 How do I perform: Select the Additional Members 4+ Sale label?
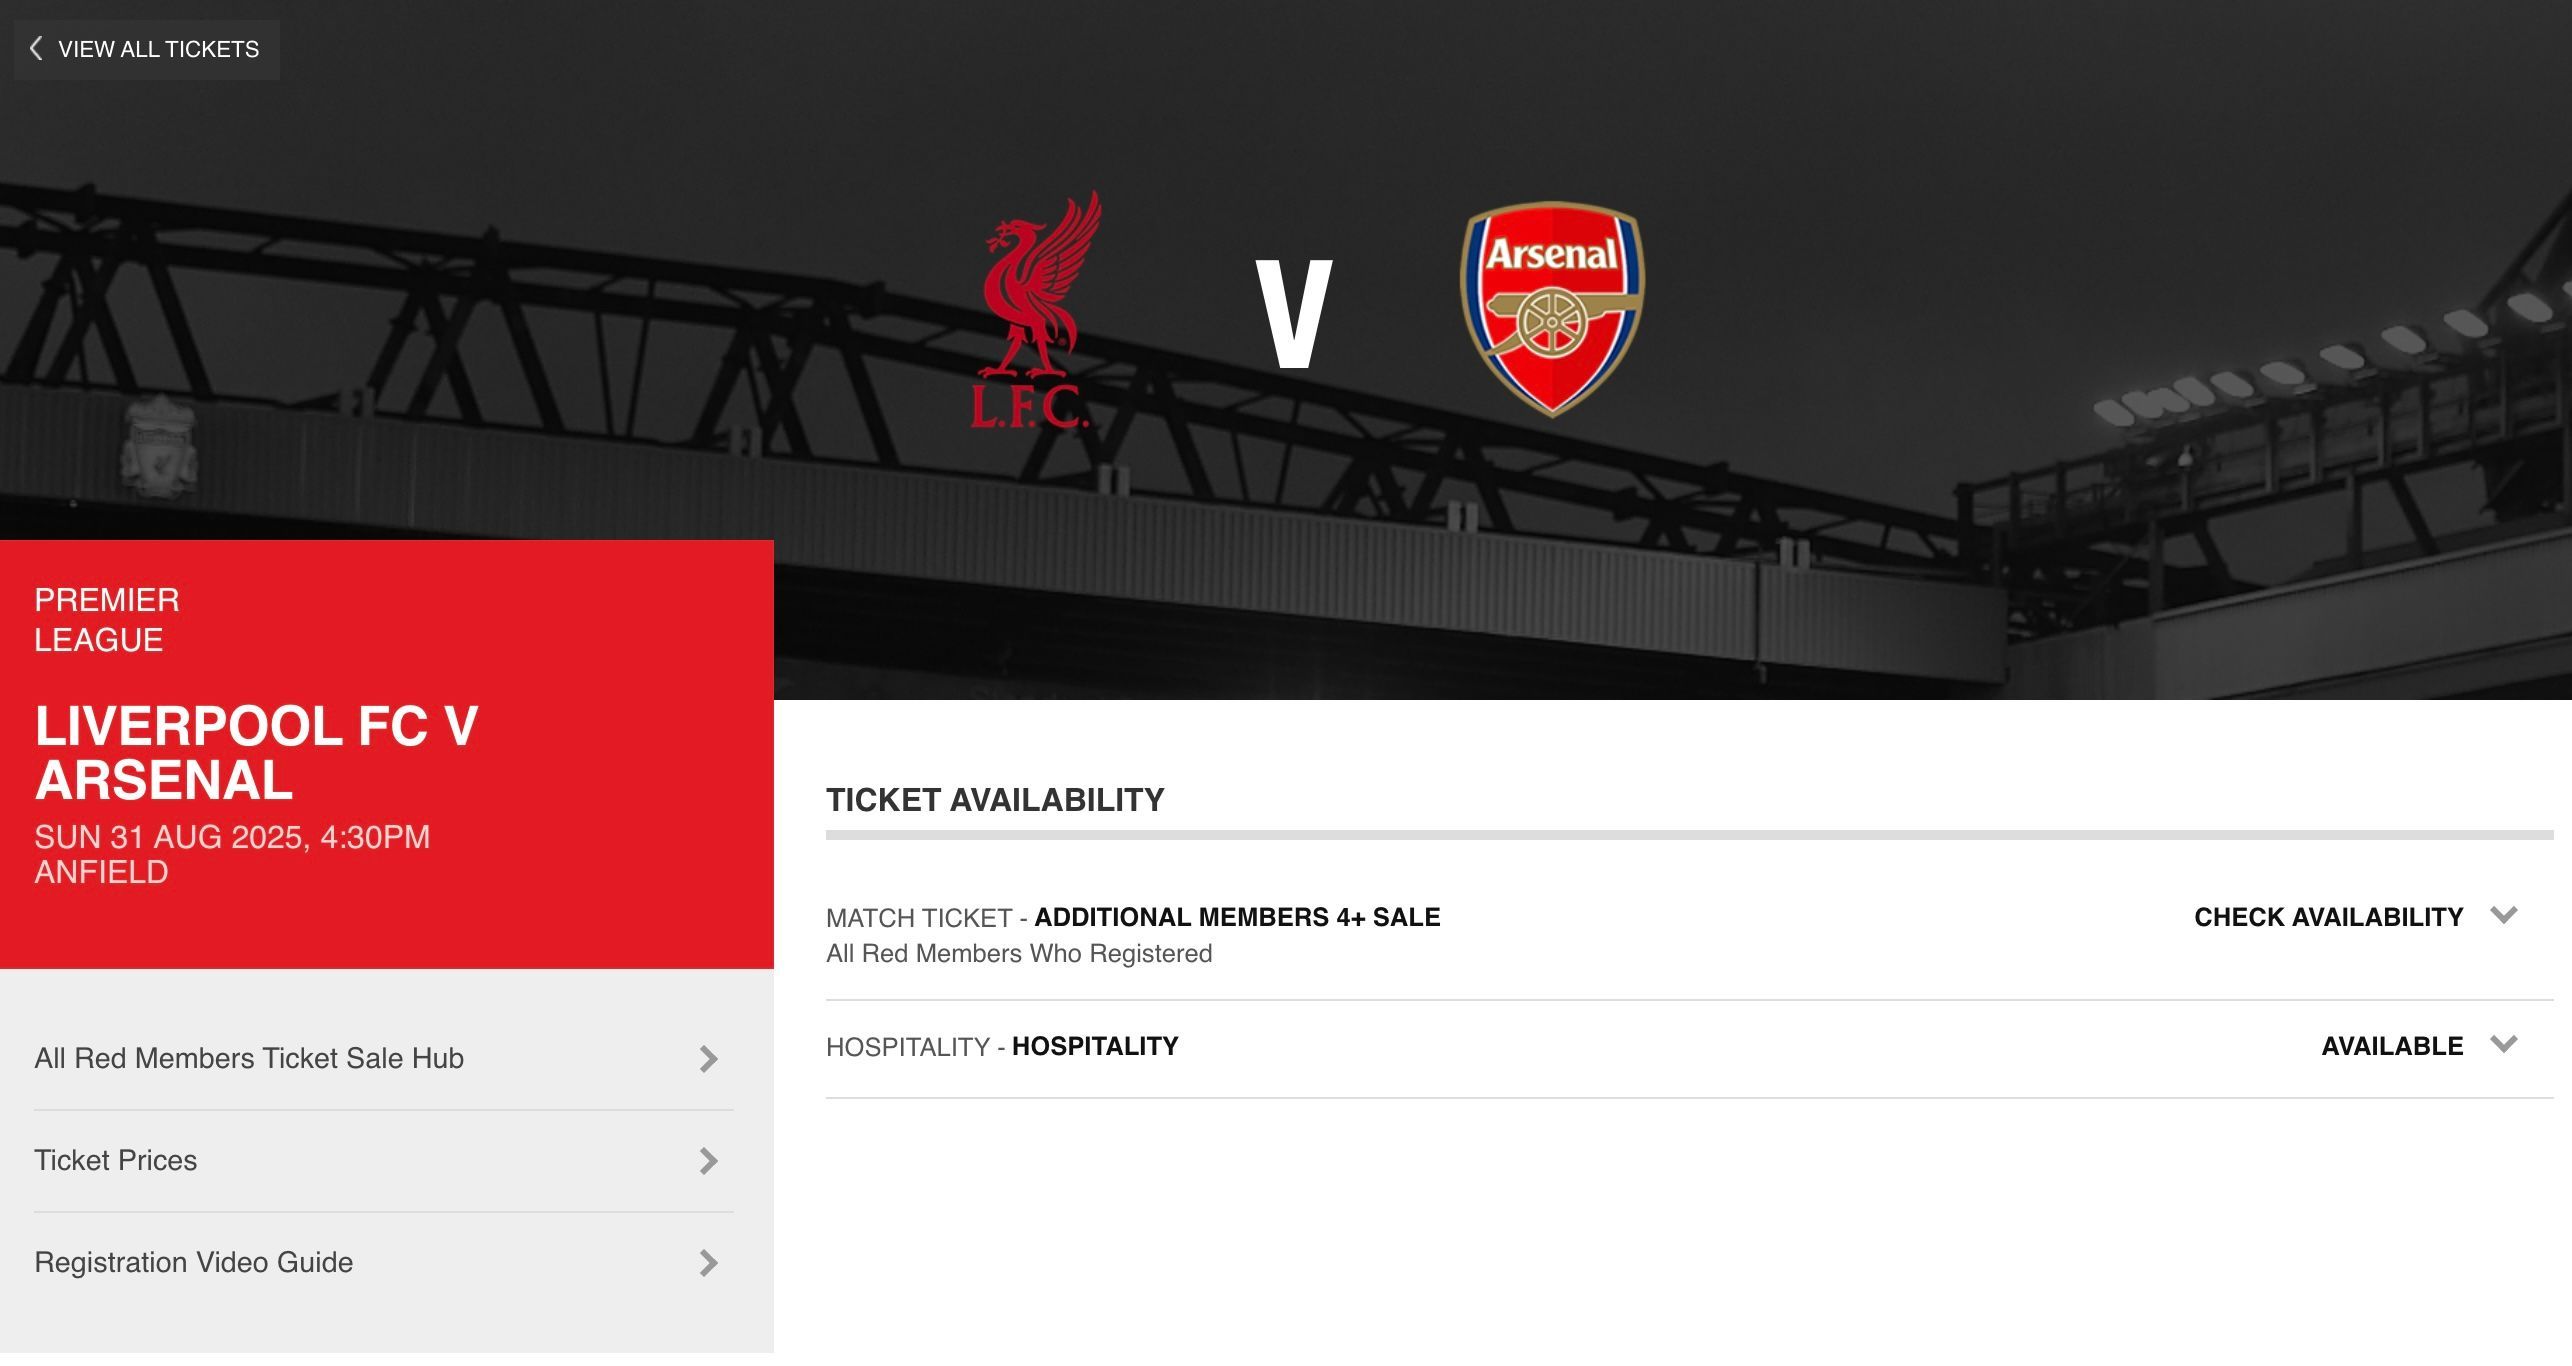(x=1237, y=917)
